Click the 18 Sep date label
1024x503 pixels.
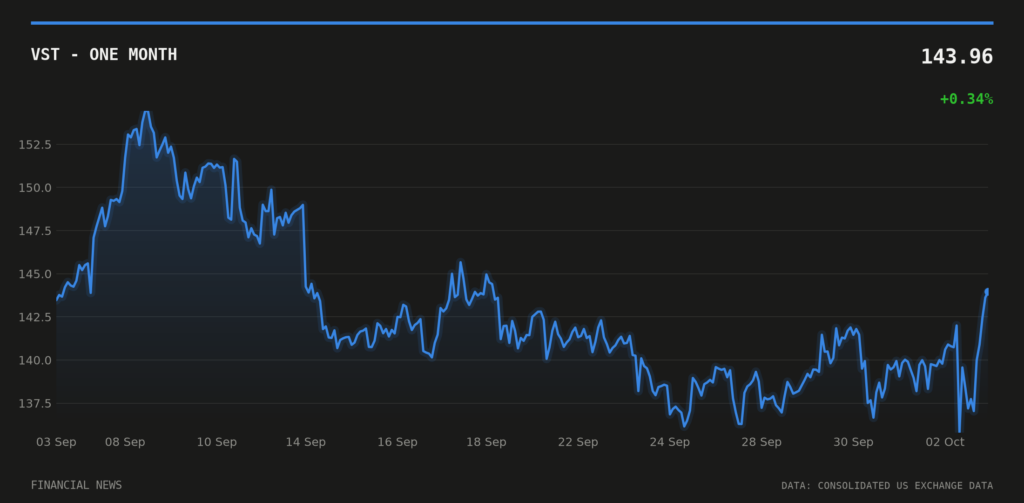(486, 442)
